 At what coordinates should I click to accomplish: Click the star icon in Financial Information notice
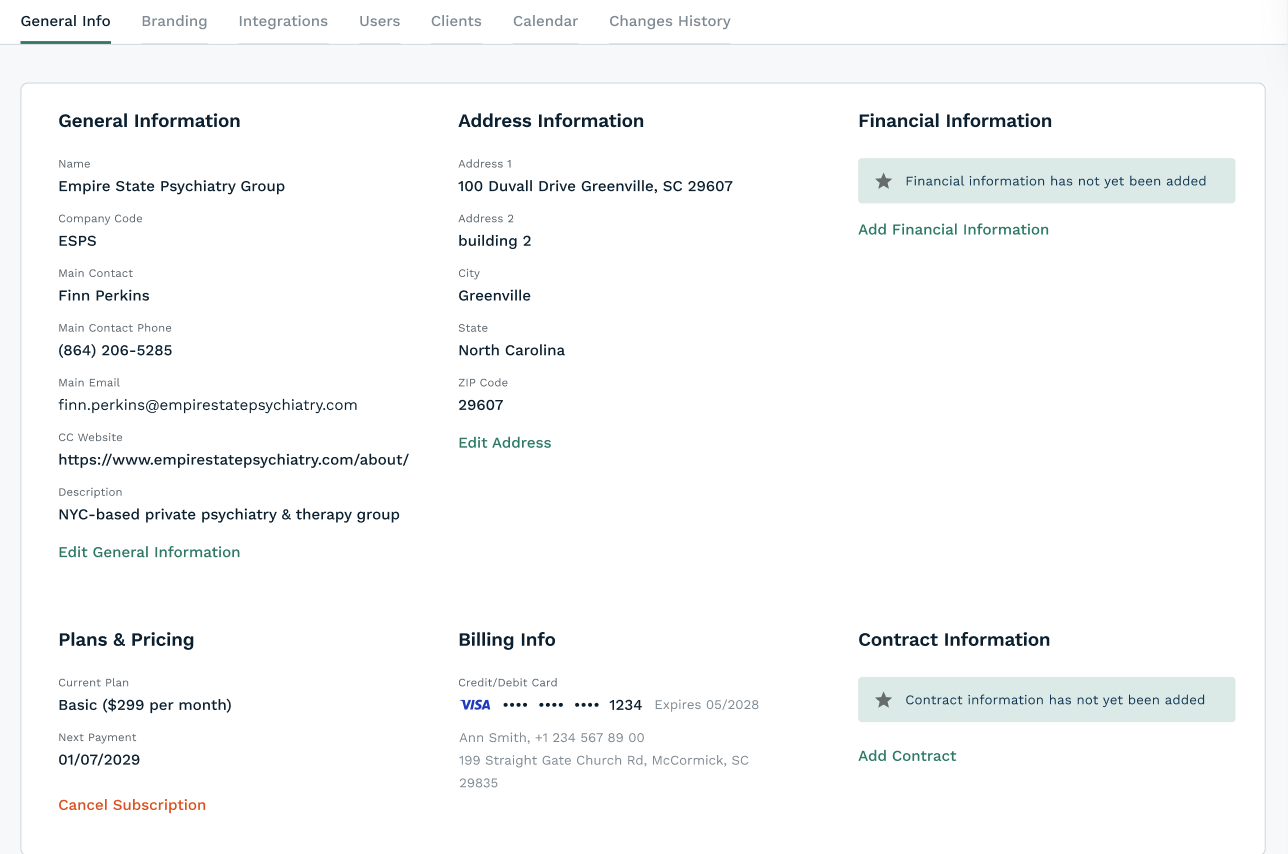tap(883, 181)
